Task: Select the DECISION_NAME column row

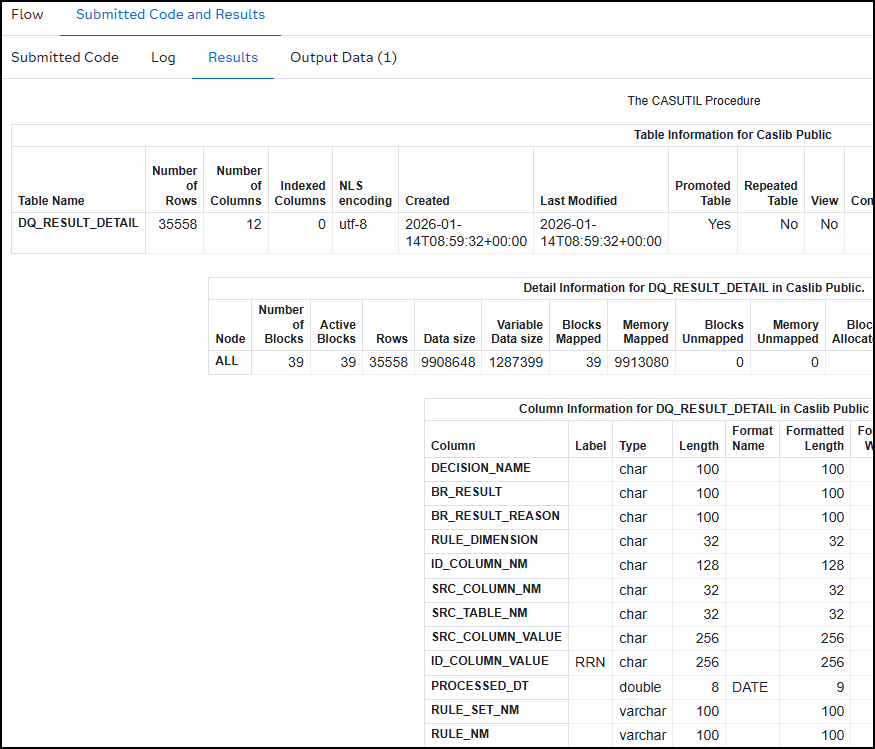Action: click(x=650, y=469)
